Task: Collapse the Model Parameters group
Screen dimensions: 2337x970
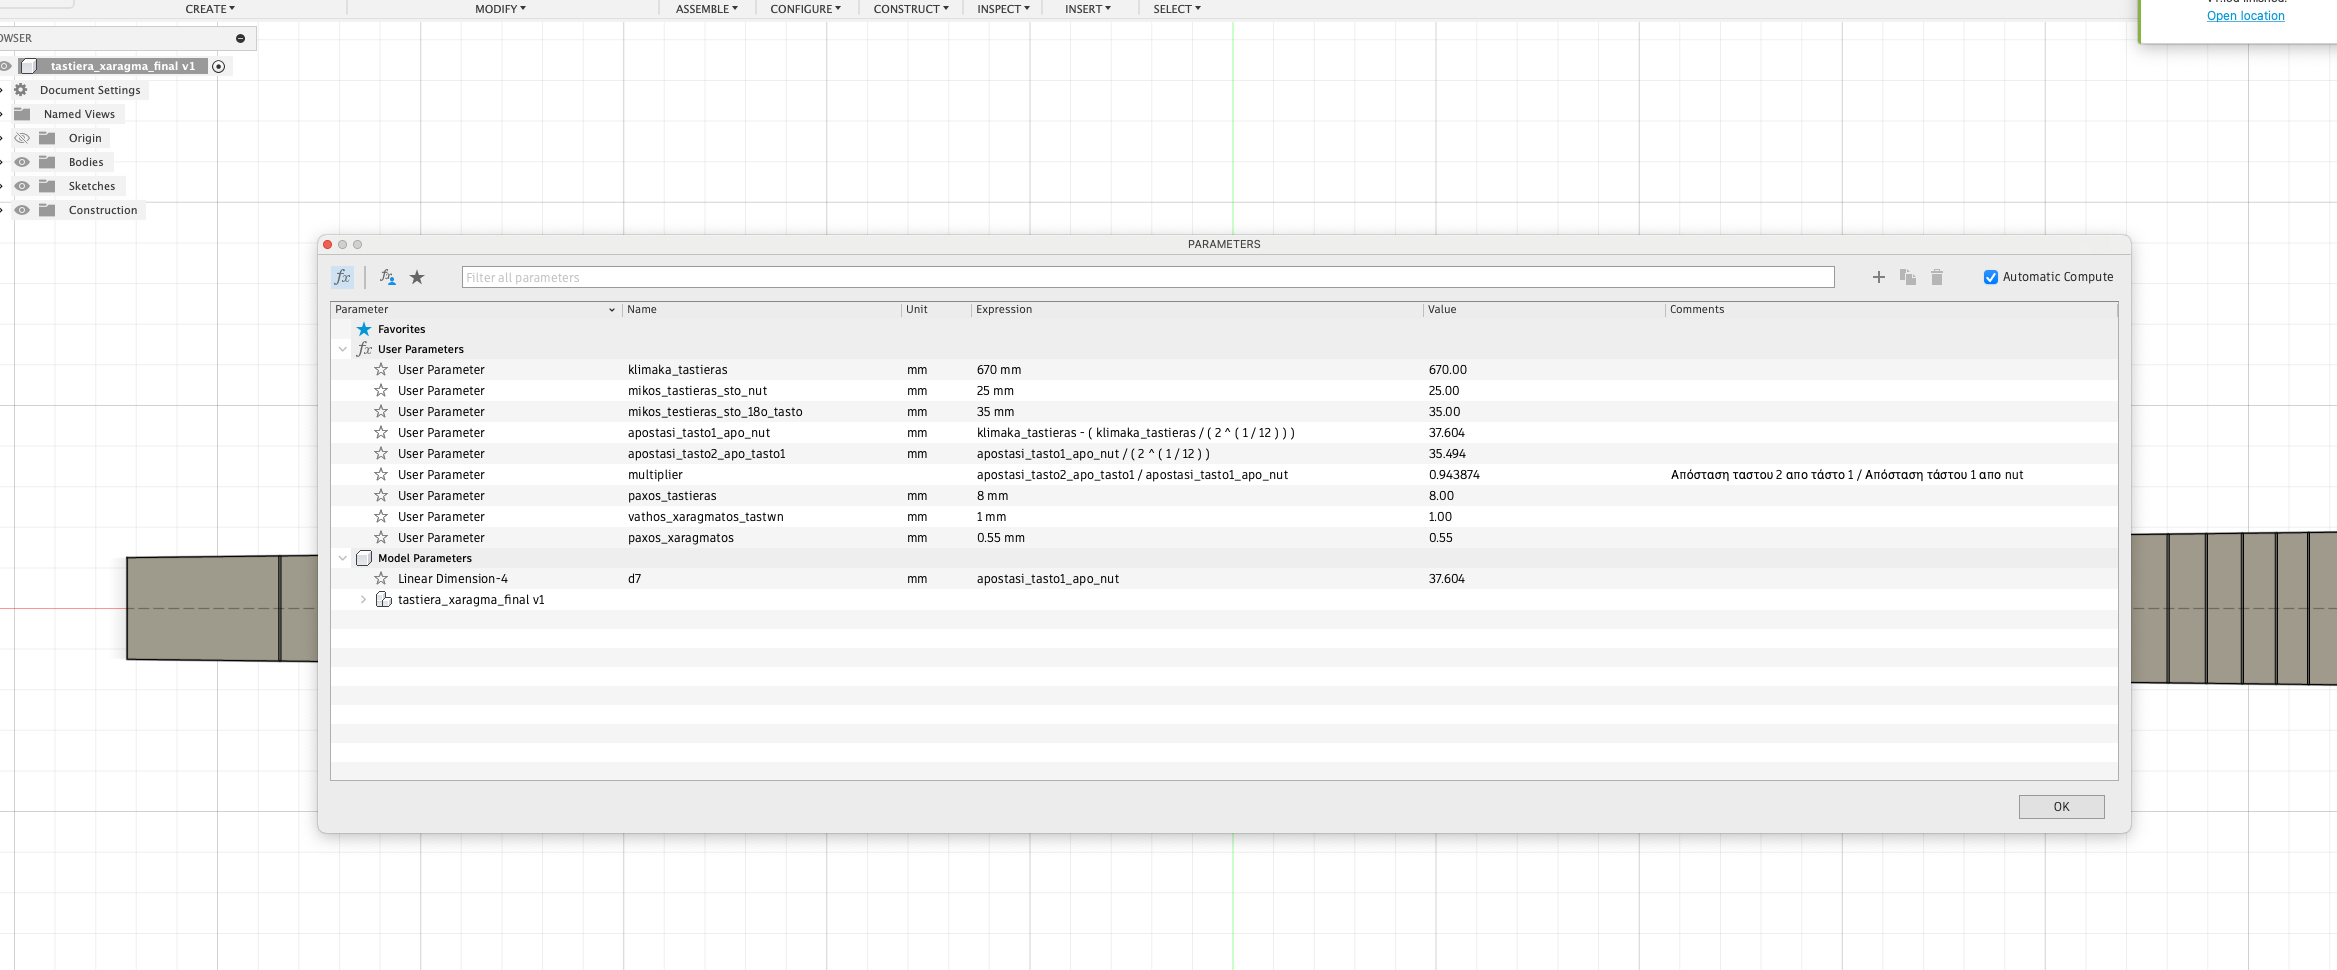Action: (343, 558)
